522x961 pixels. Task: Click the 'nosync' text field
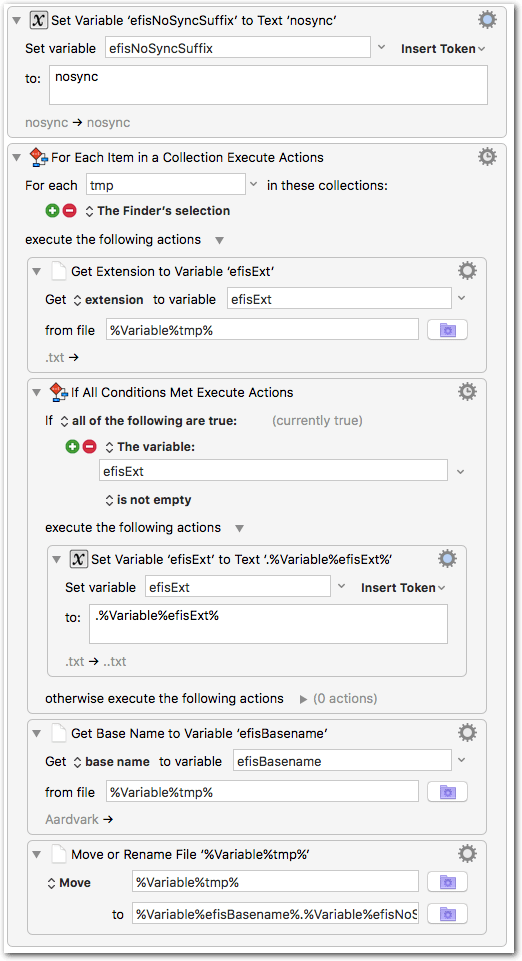coord(268,85)
